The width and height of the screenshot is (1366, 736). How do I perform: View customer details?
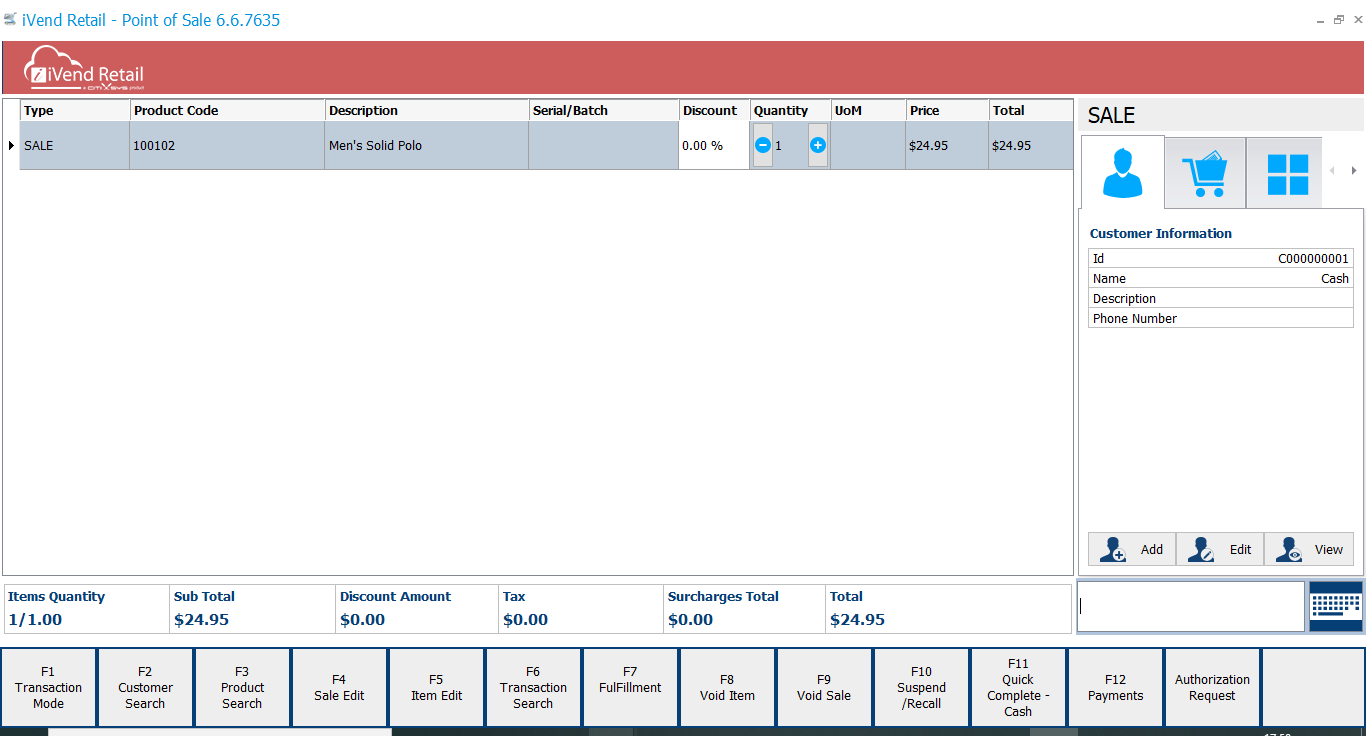(1309, 549)
